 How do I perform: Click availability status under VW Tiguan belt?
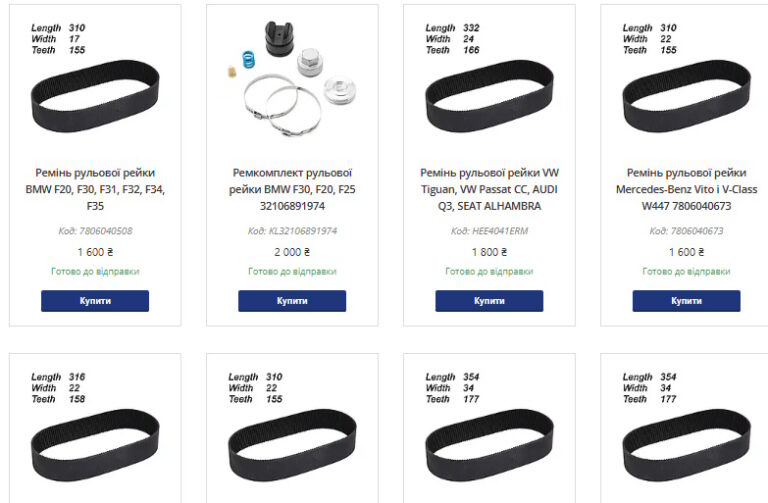click(x=489, y=271)
